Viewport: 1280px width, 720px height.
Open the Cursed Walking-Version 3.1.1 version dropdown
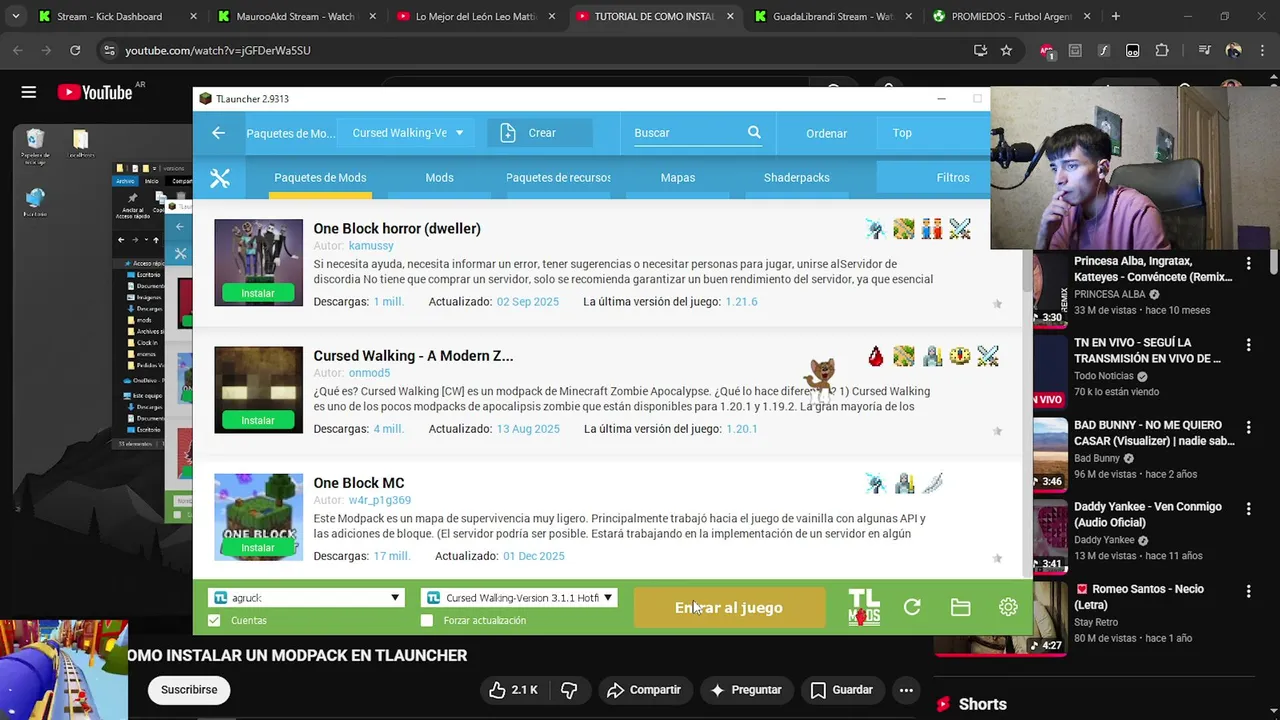520,598
